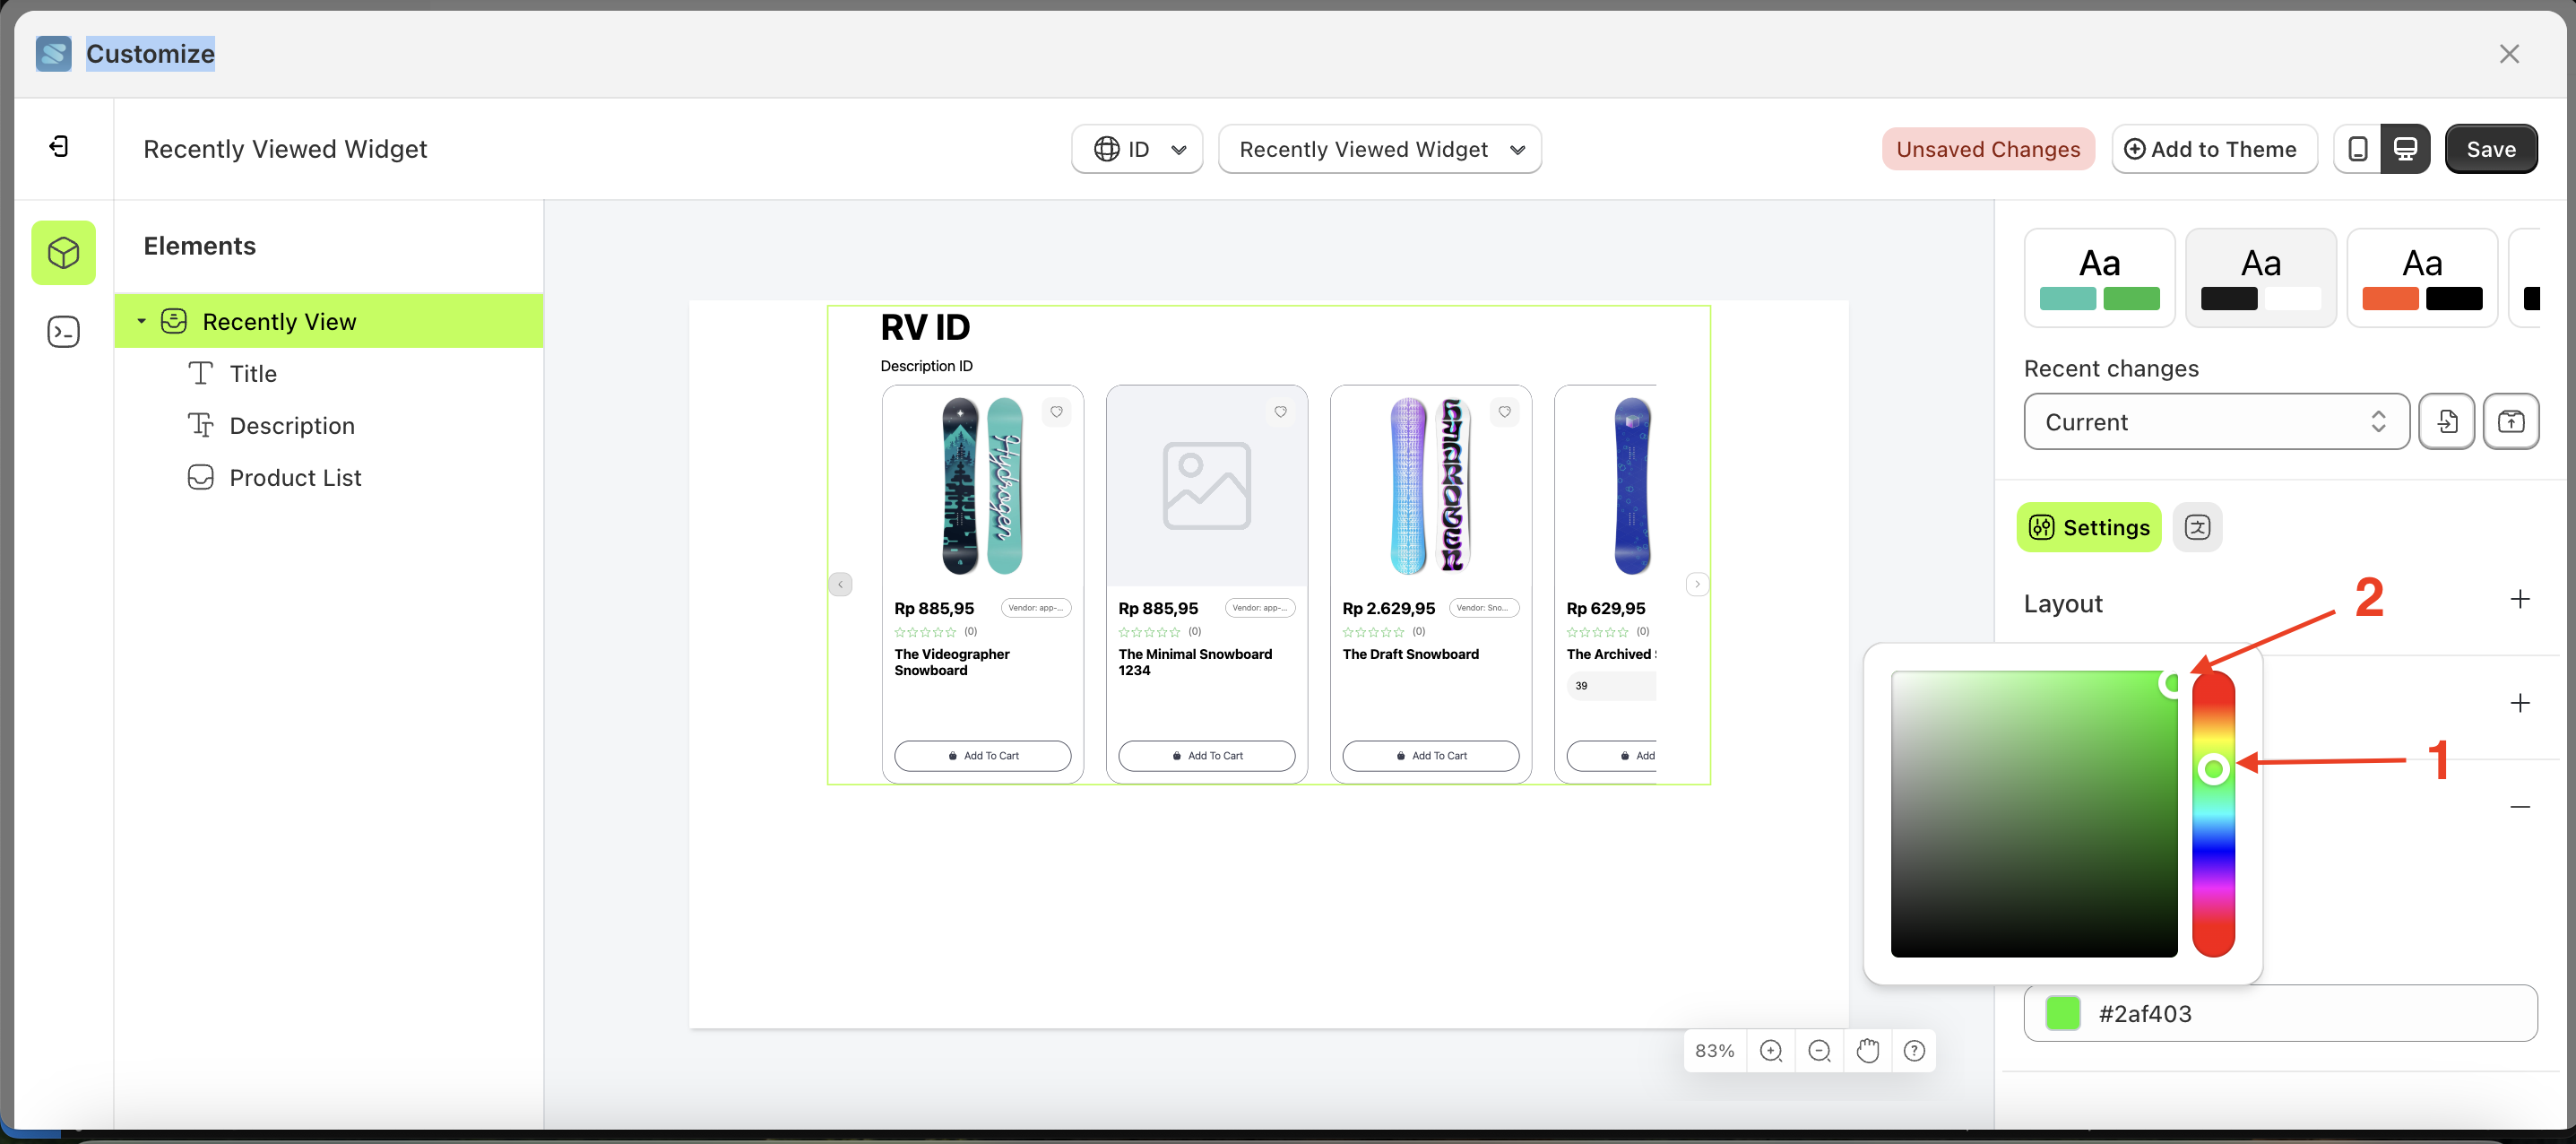Open the Elements panel in the left sidebar

[63, 253]
